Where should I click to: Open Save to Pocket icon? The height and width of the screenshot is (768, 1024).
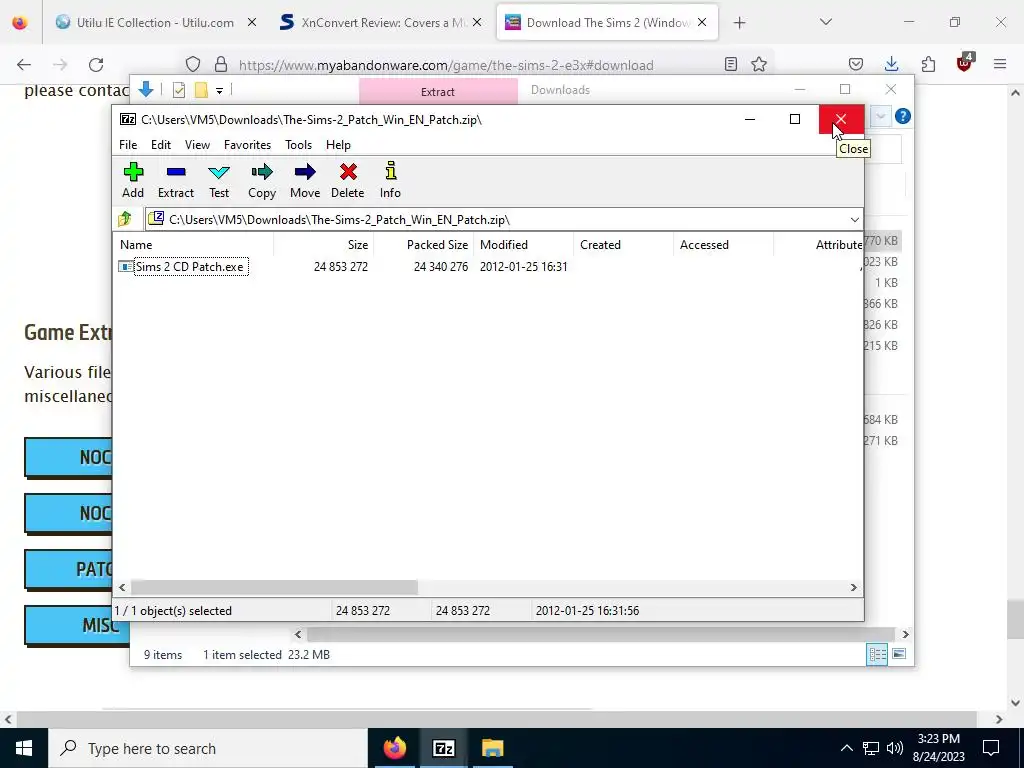856,65
